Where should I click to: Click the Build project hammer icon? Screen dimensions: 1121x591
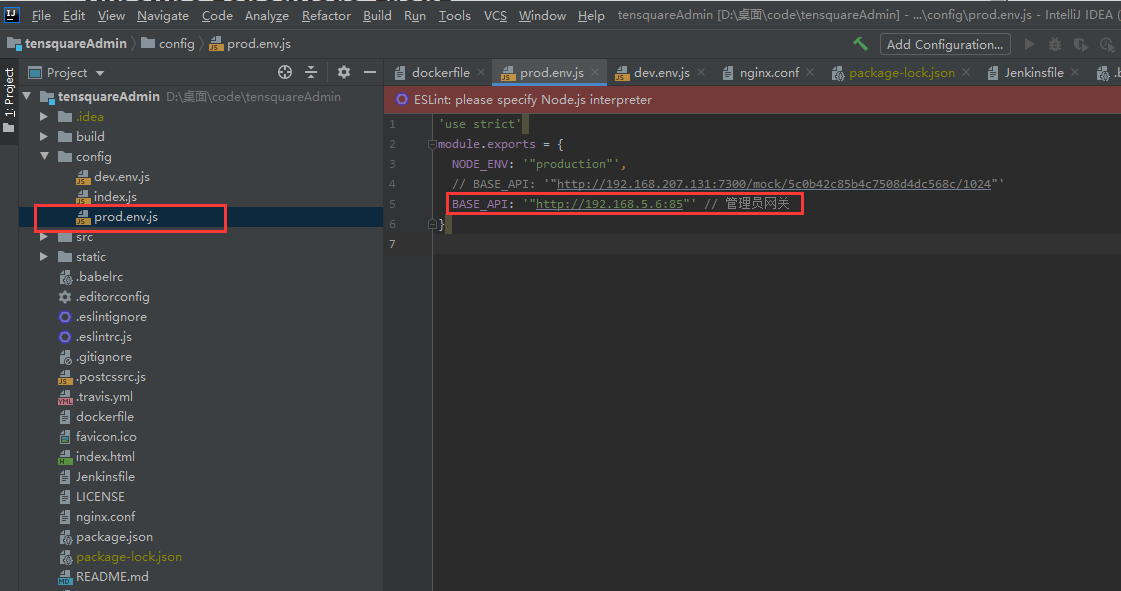[x=860, y=44]
